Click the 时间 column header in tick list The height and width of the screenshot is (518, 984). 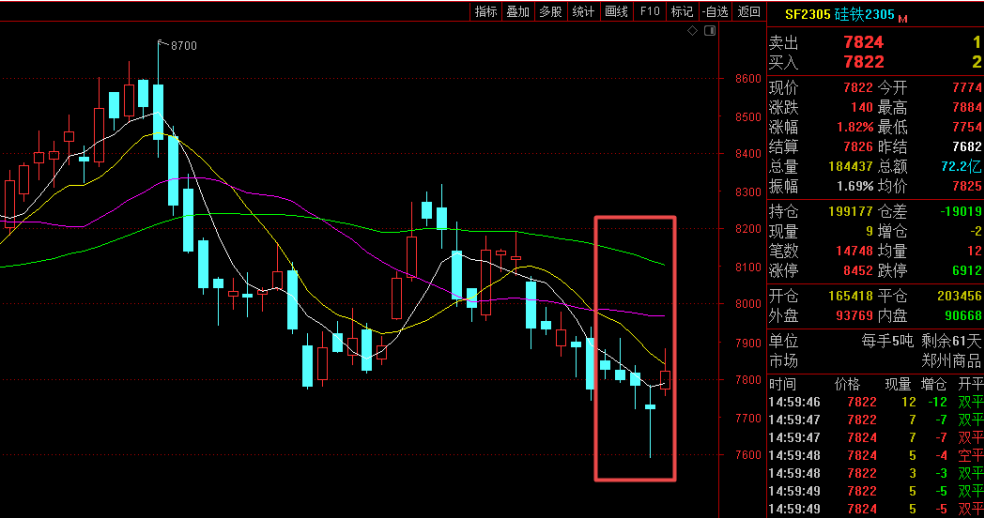[783, 384]
